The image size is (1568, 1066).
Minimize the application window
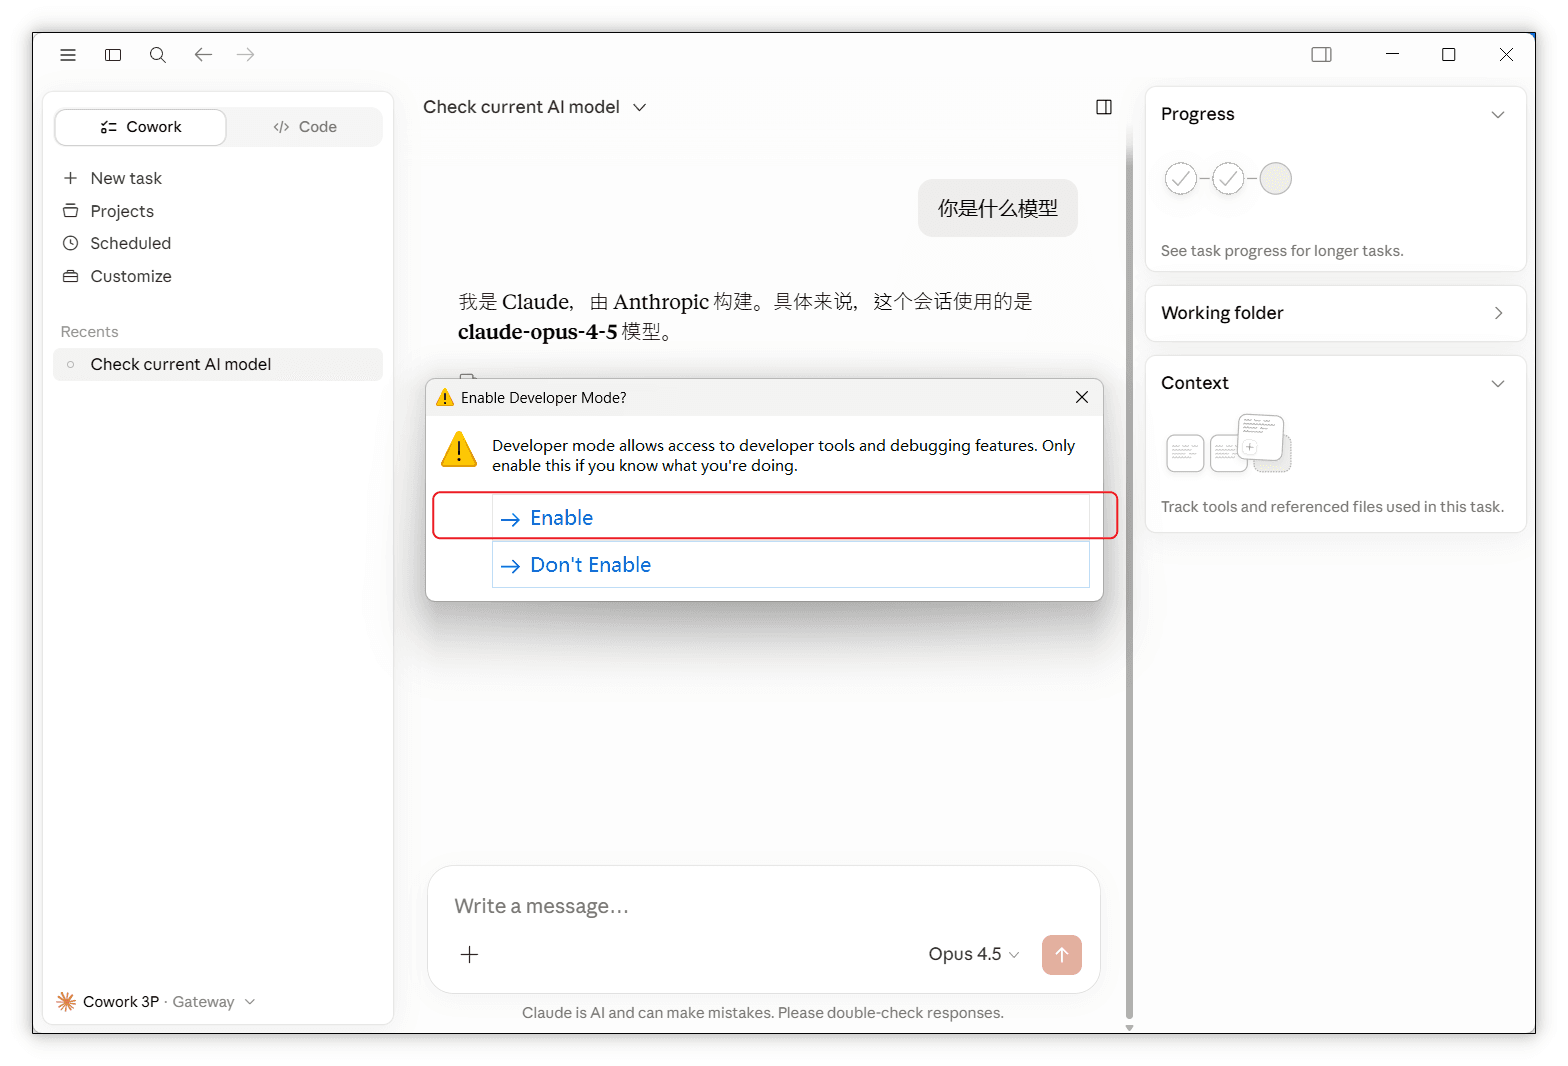[1392, 55]
